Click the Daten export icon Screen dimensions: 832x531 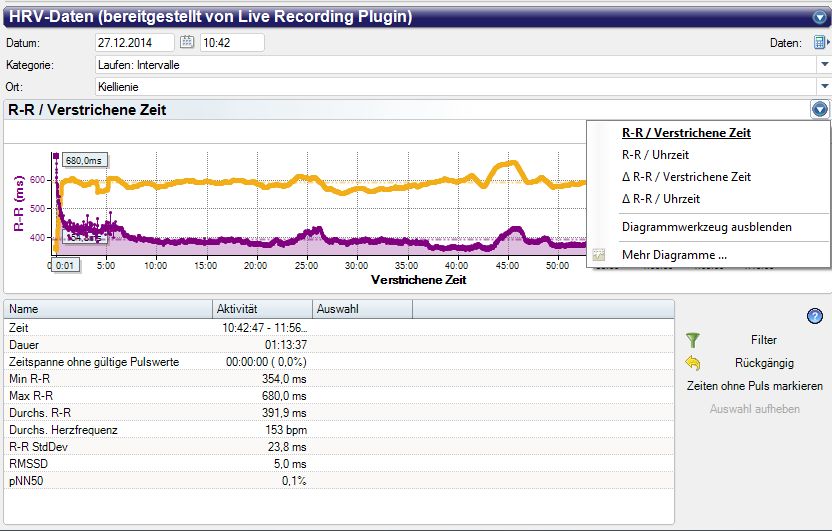click(x=820, y=43)
